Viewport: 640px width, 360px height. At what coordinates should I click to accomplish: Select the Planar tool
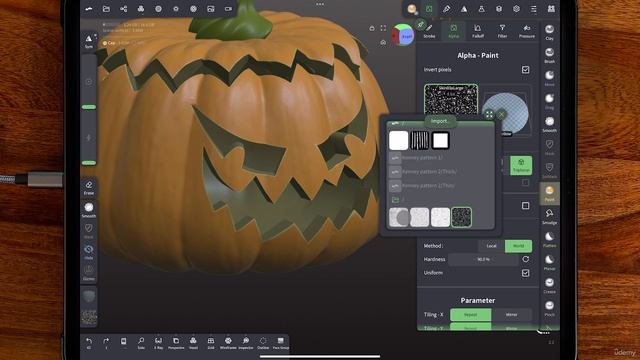coord(549,263)
